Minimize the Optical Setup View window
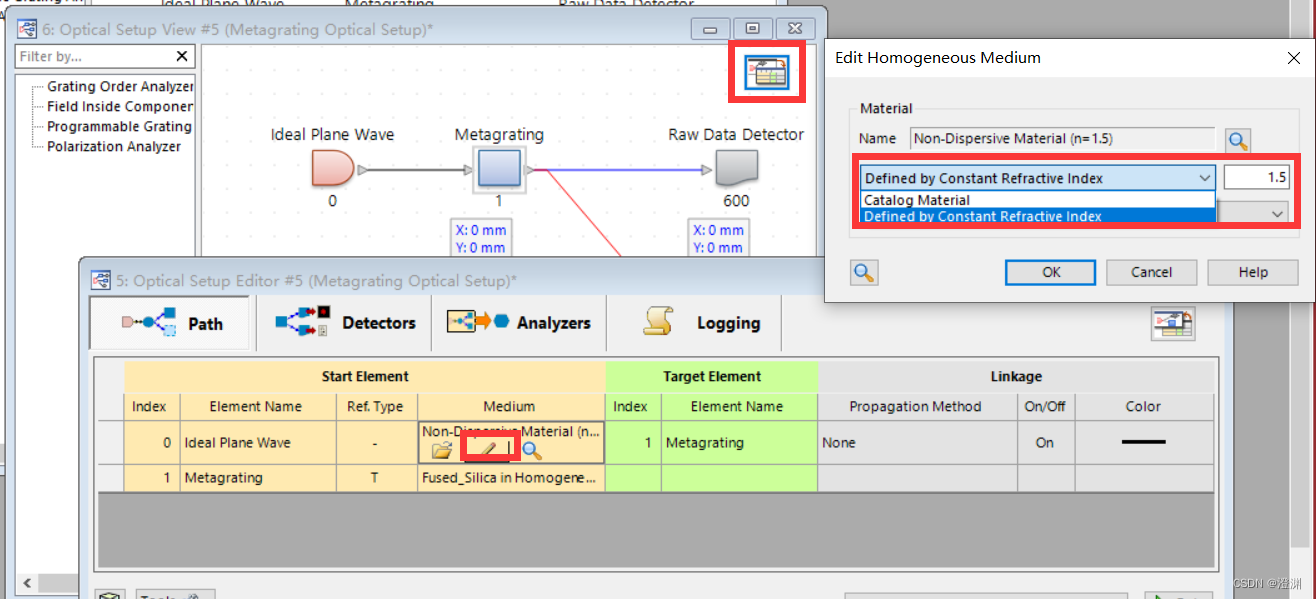1316x599 pixels. [710, 29]
